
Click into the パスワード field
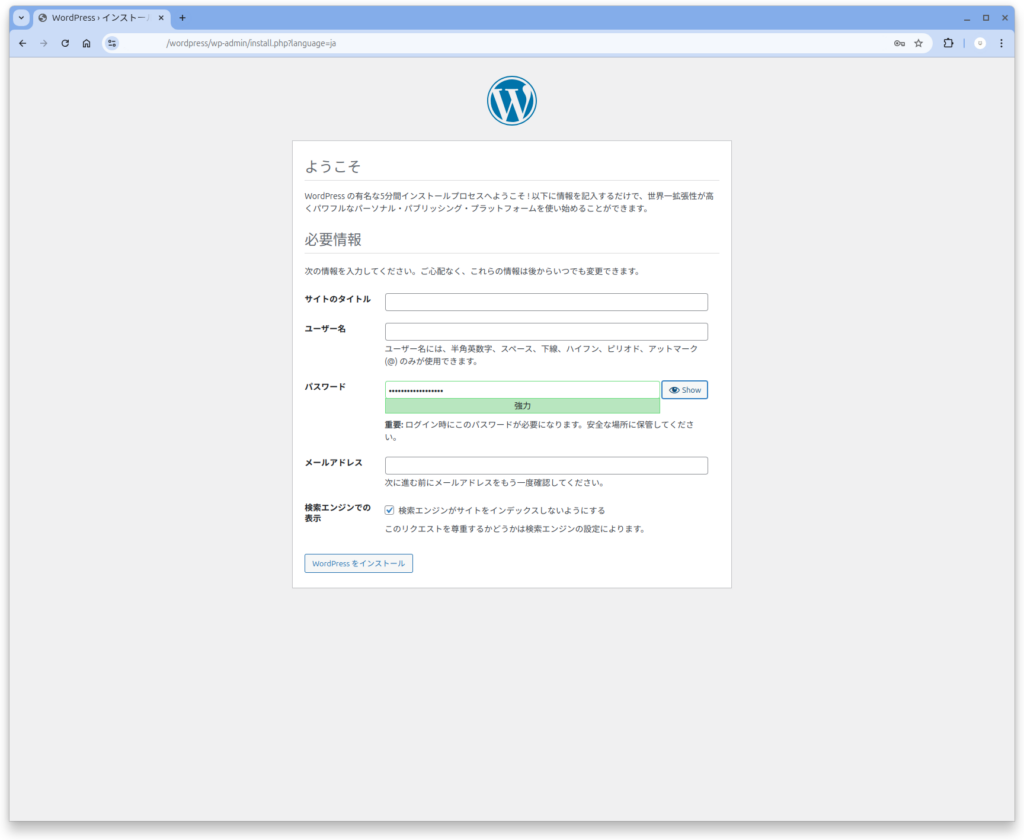(522, 390)
